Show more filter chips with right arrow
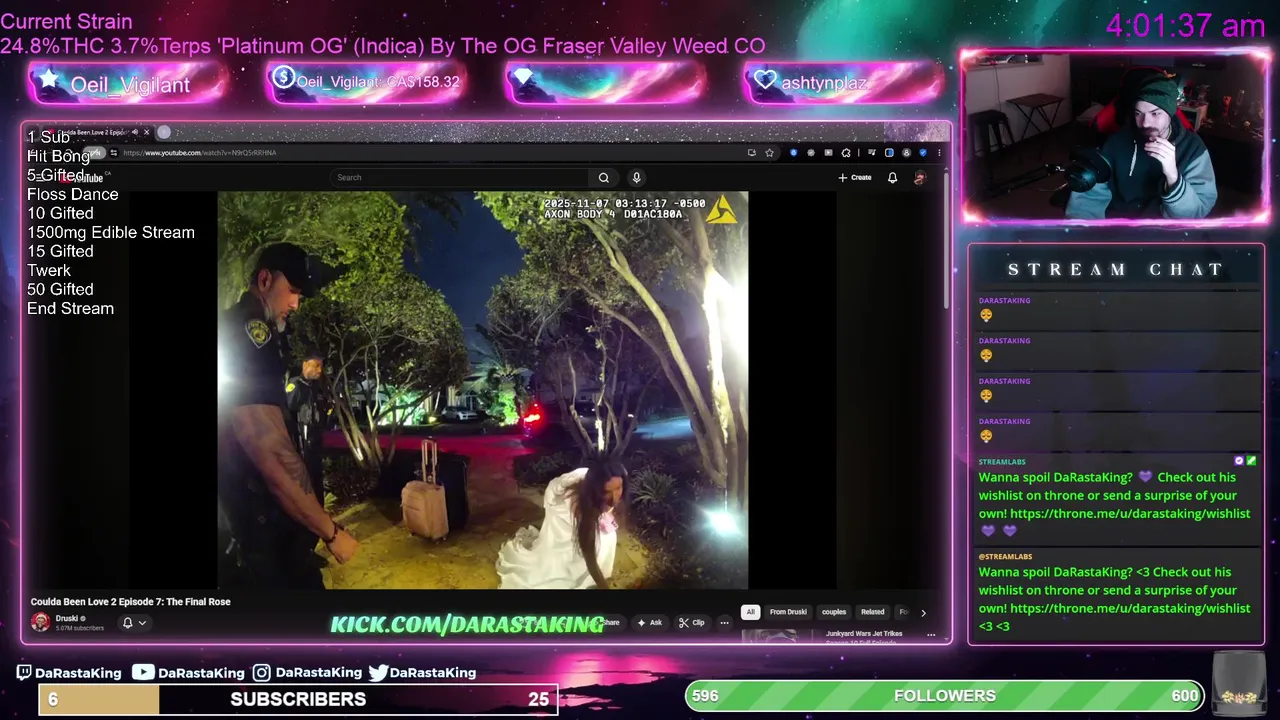This screenshot has height=720, width=1280. (923, 612)
